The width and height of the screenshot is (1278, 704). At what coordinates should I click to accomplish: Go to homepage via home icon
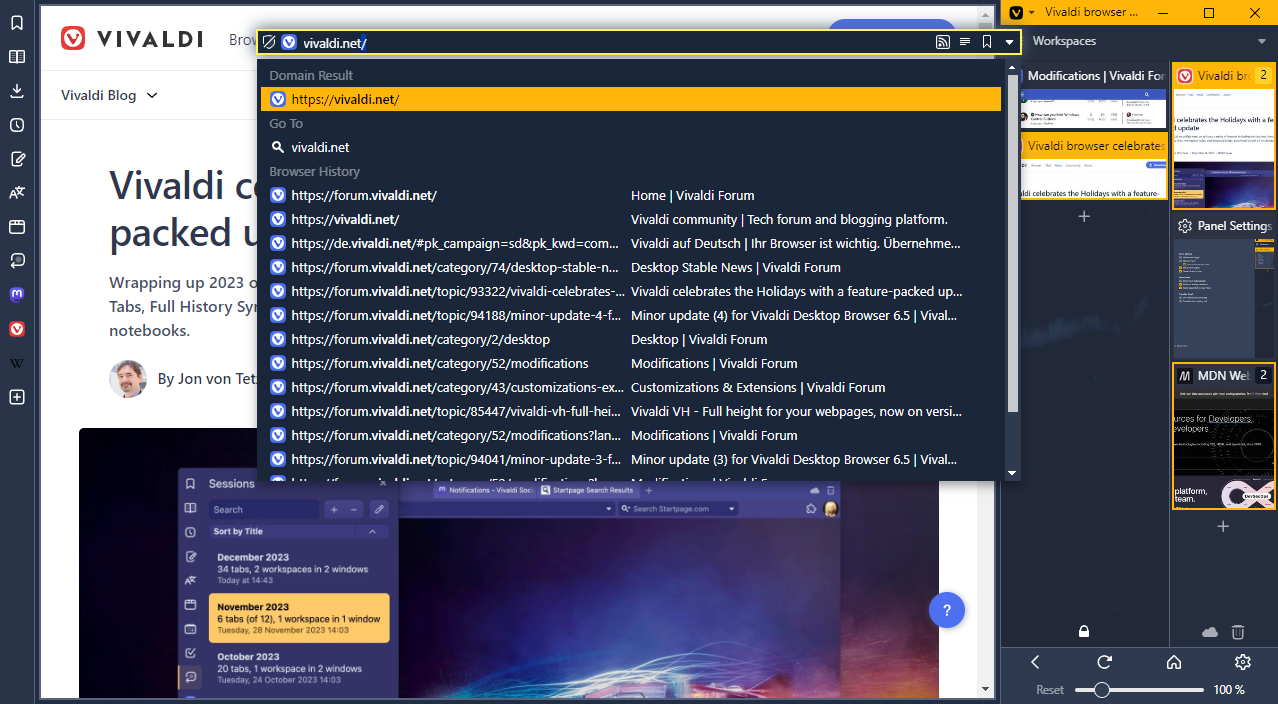[x=1174, y=662]
